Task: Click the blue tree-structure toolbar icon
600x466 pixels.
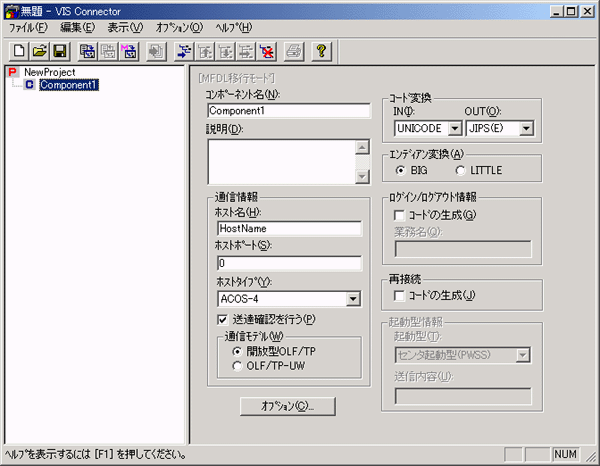Action: (184, 49)
